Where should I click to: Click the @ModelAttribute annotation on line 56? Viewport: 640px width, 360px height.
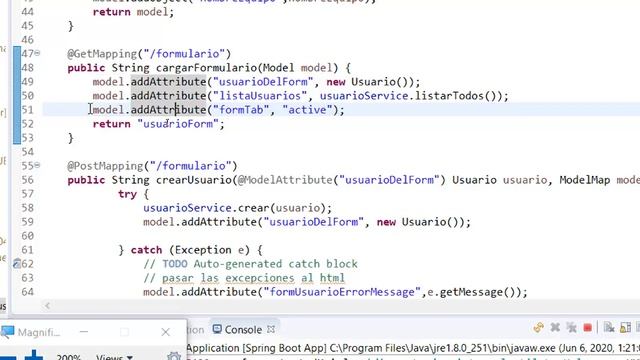(x=285, y=180)
